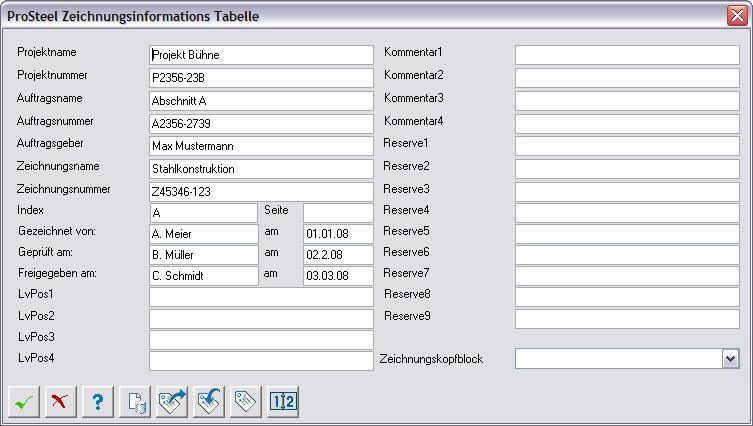
Task: Focus the LvPos3 input field
Action: click(261, 340)
